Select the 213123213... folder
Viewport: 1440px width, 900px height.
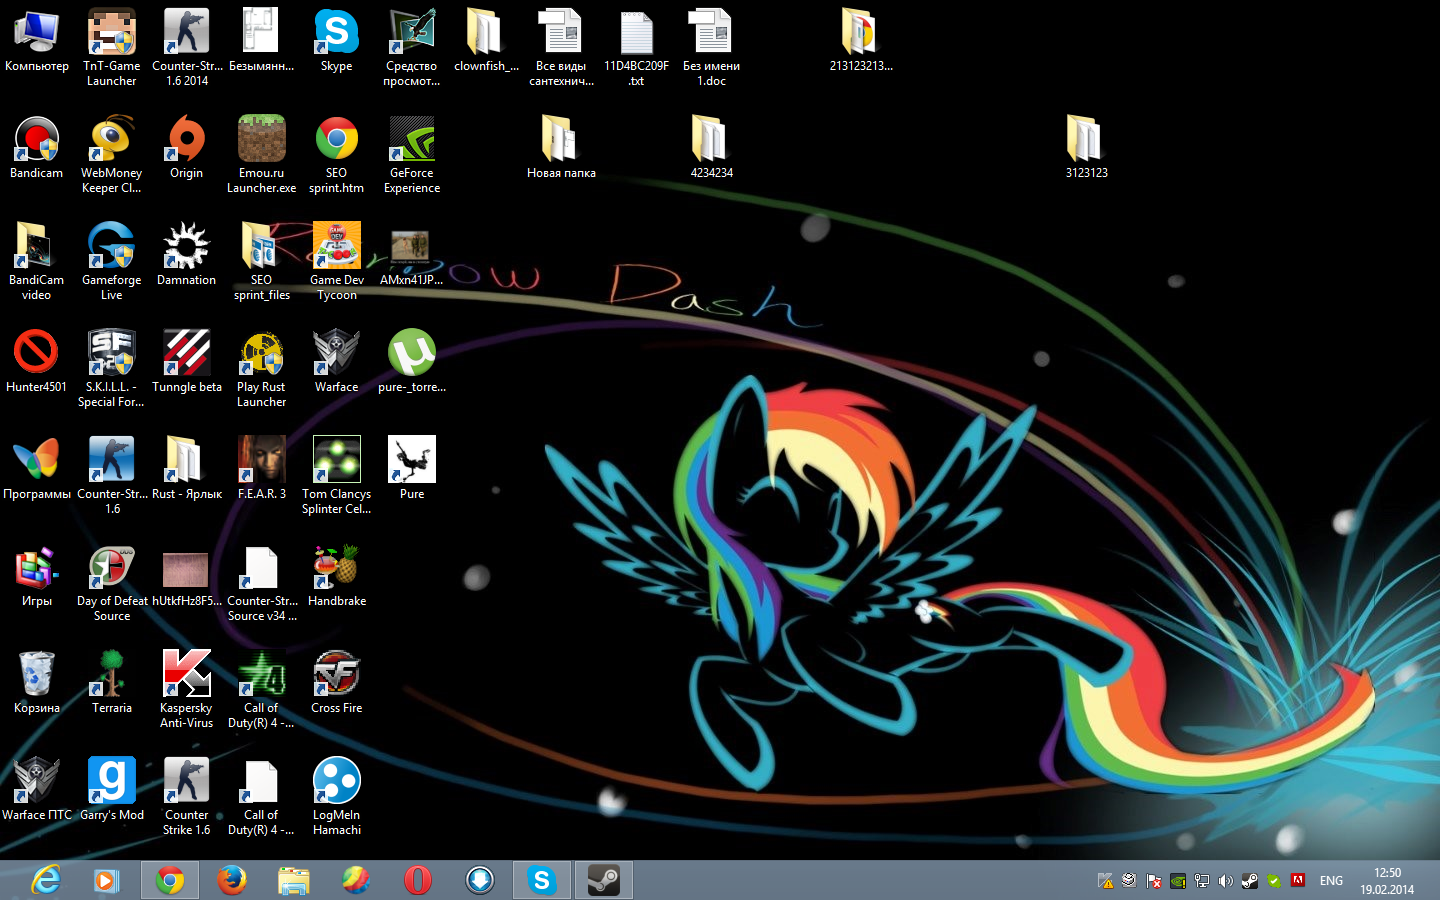861,42
